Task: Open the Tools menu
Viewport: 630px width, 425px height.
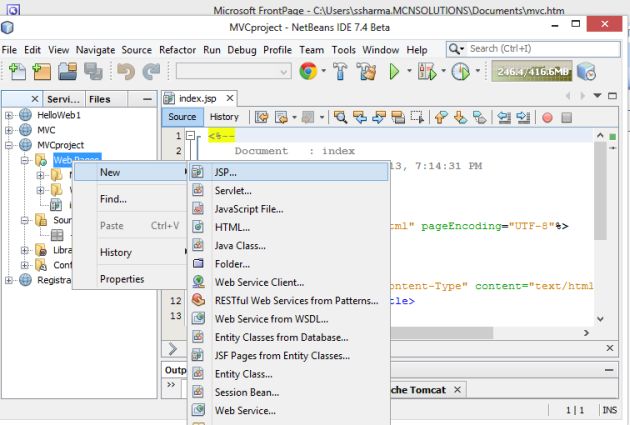Action: [344, 50]
